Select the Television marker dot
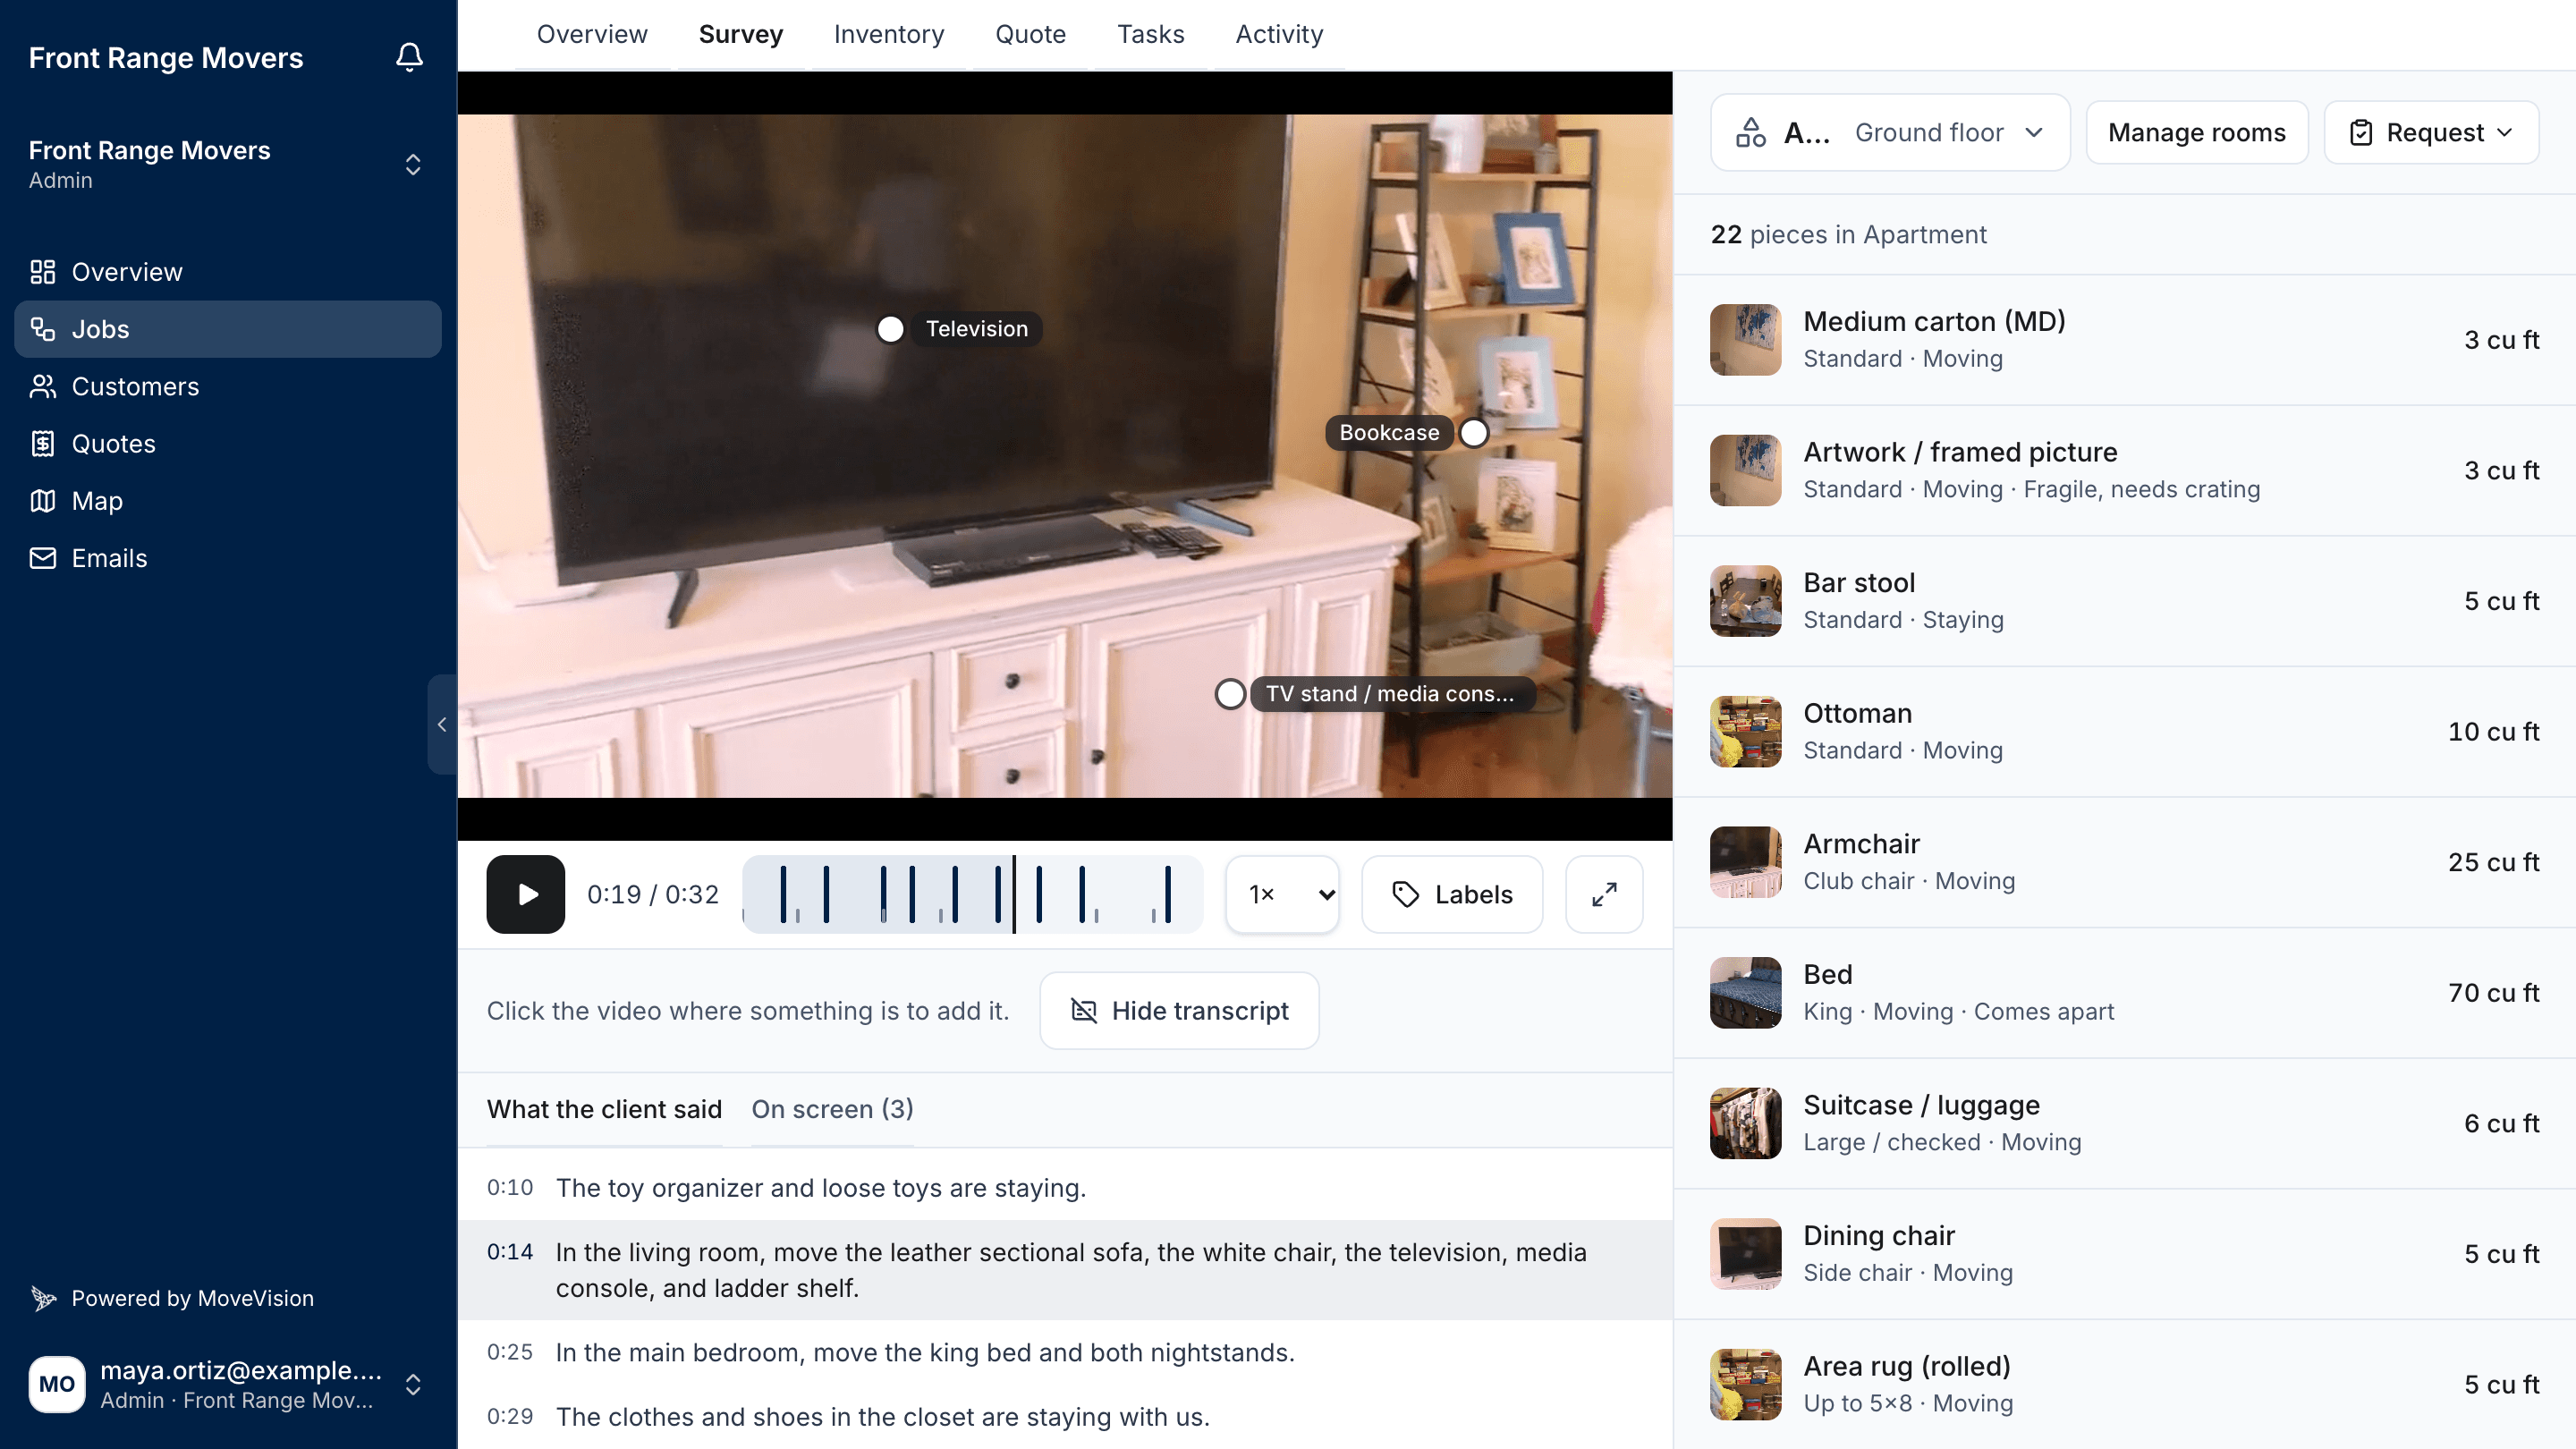This screenshot has width=2576, height=1449. click(890, 329)
